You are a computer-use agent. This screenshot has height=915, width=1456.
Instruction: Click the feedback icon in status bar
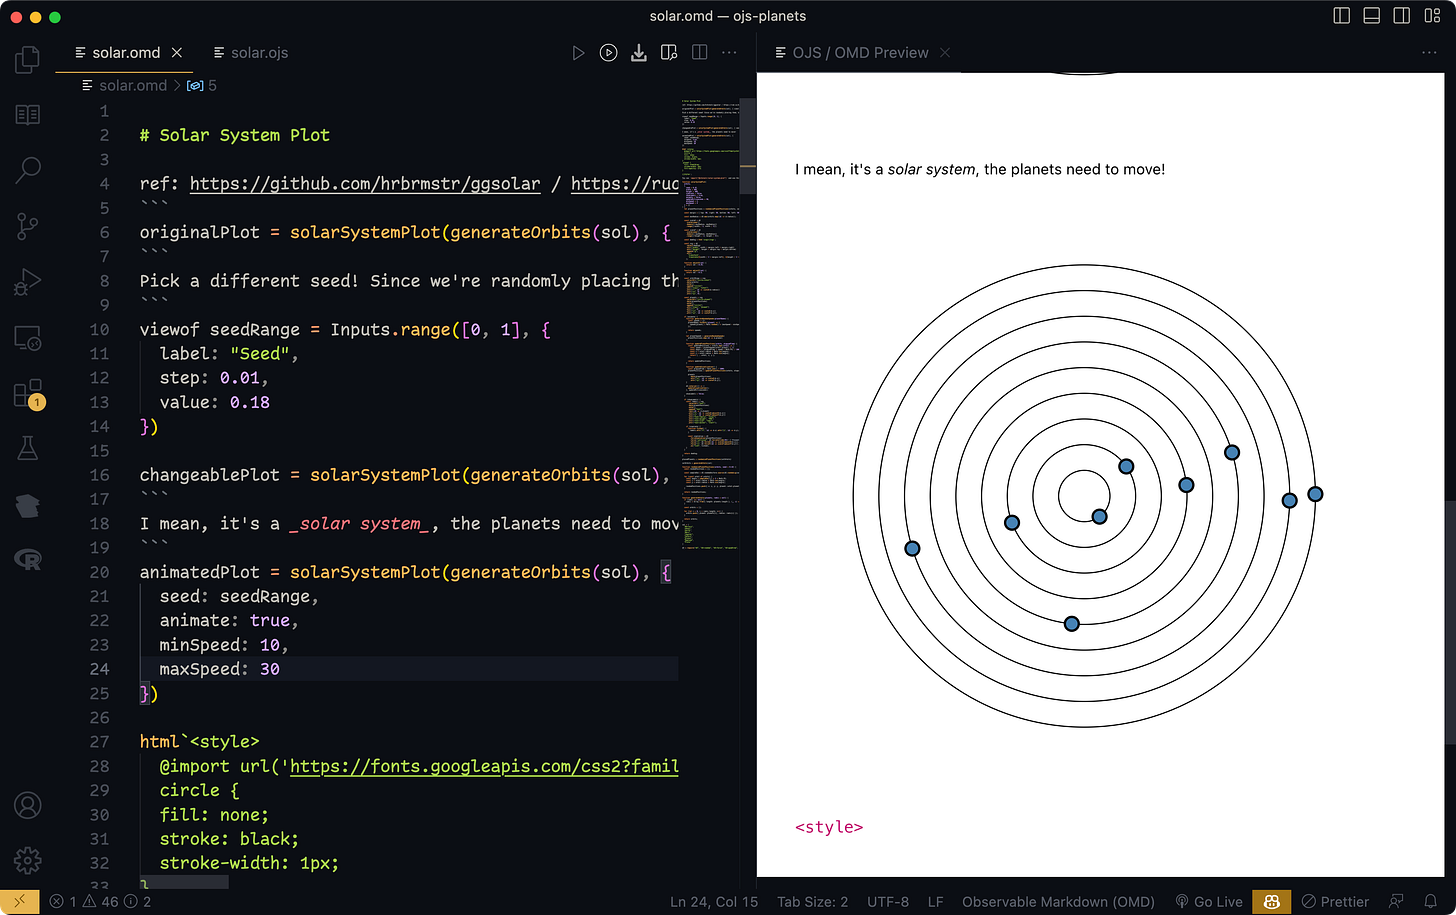[1397, 902]
